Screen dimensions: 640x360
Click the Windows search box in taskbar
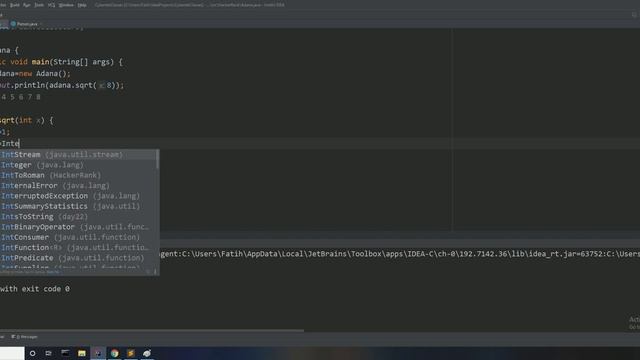(x=12, y=353)
